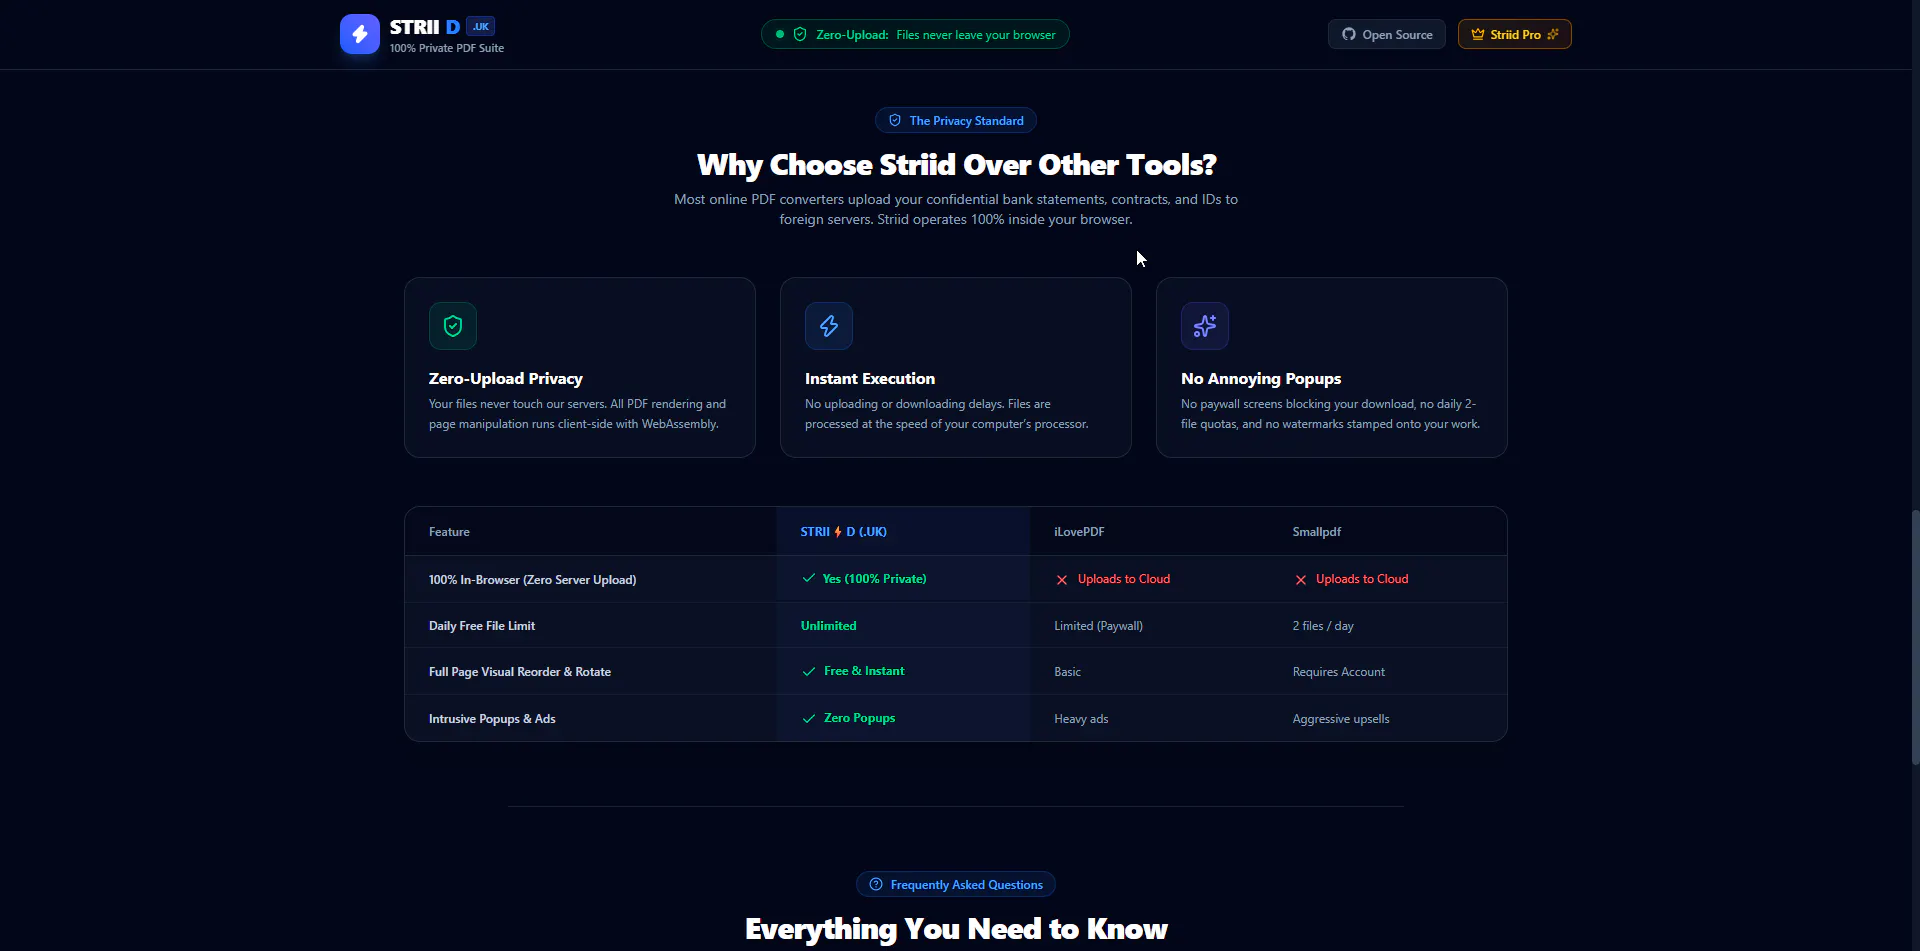
Task: Click the Instant Execution card title
Action: [x=870, y=379]
